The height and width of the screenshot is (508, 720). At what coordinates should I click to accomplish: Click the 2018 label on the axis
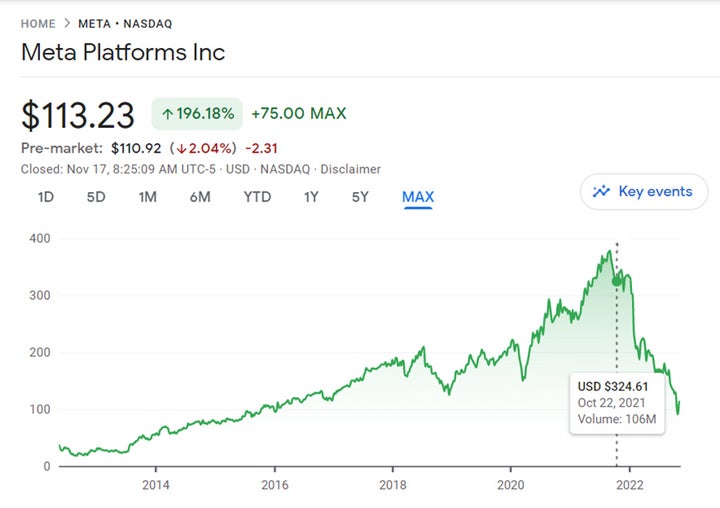click(393, 485)
